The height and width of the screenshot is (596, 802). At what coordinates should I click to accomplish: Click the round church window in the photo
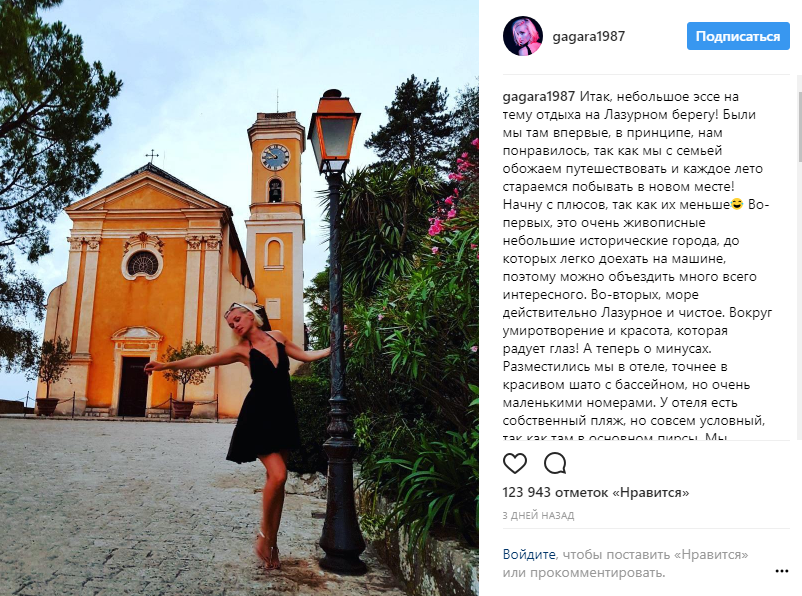coord(143,263)
